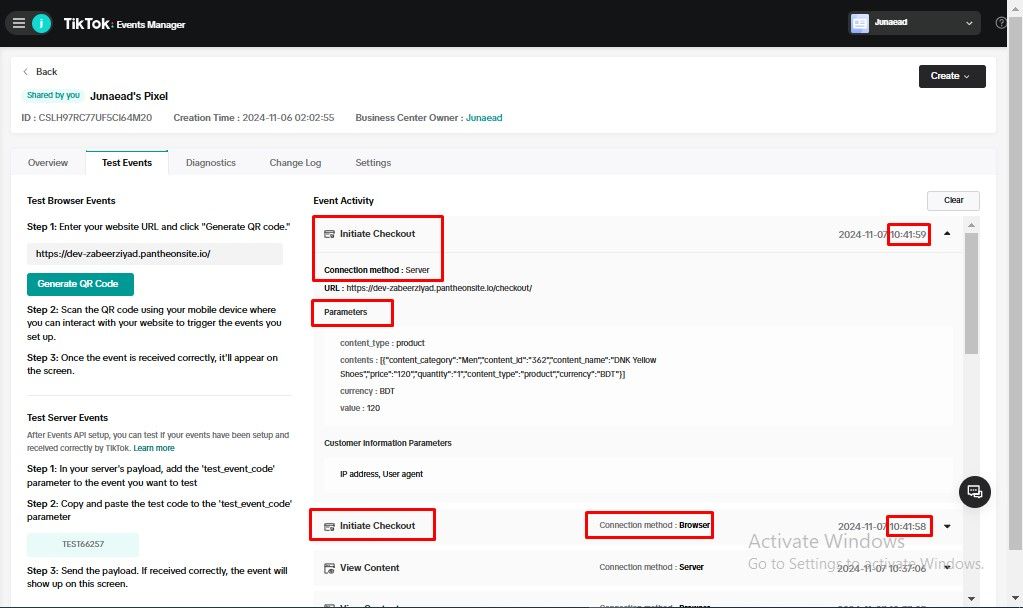Screen dimensions: 1023x608
Task: Open the floating chat support icon
Action: 975,492
